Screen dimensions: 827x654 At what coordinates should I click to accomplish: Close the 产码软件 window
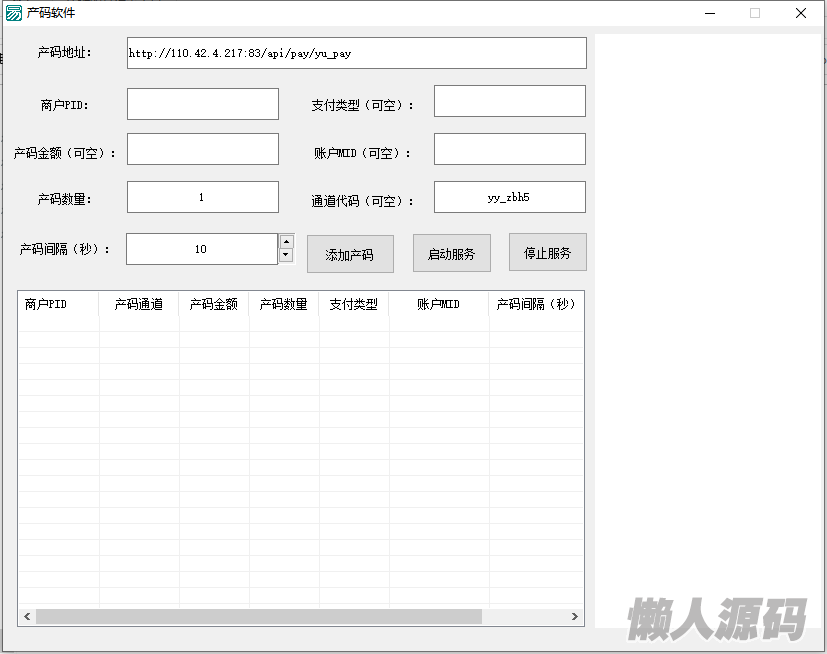pos(801,13)
